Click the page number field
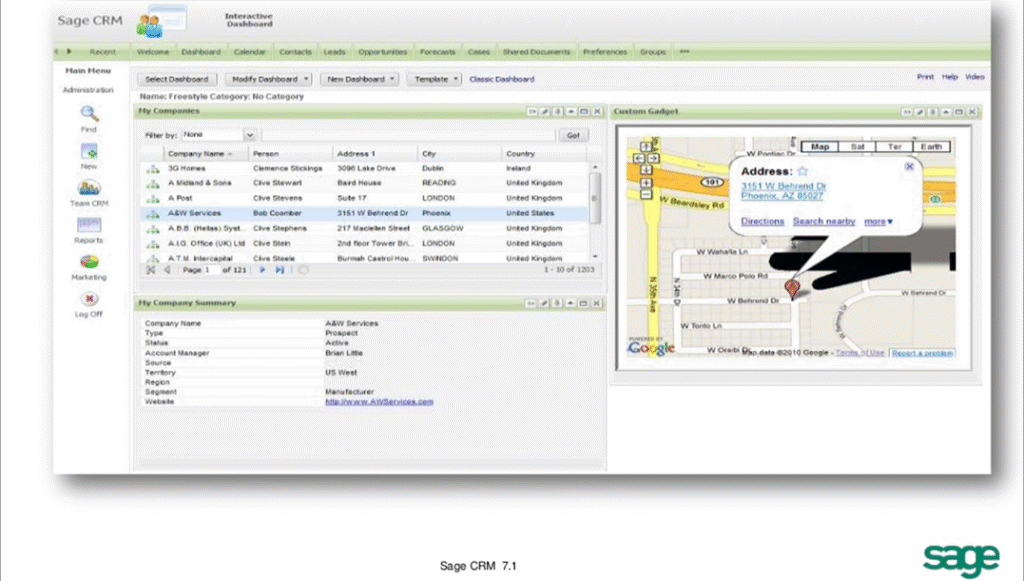Screen dimensions: 1024x581 pyautogui.click(x=211, y=270)
